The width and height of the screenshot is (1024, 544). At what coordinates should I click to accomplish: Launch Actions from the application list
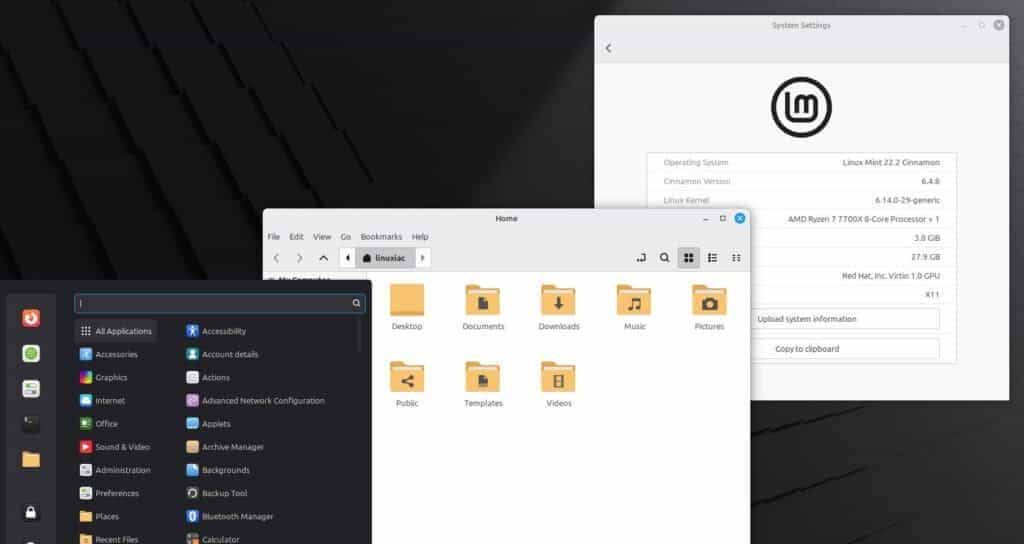(x=208, y=377)
